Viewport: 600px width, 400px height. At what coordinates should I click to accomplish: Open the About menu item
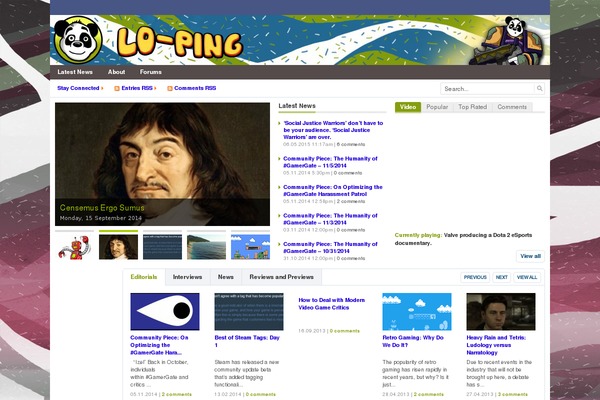(116, 72)
